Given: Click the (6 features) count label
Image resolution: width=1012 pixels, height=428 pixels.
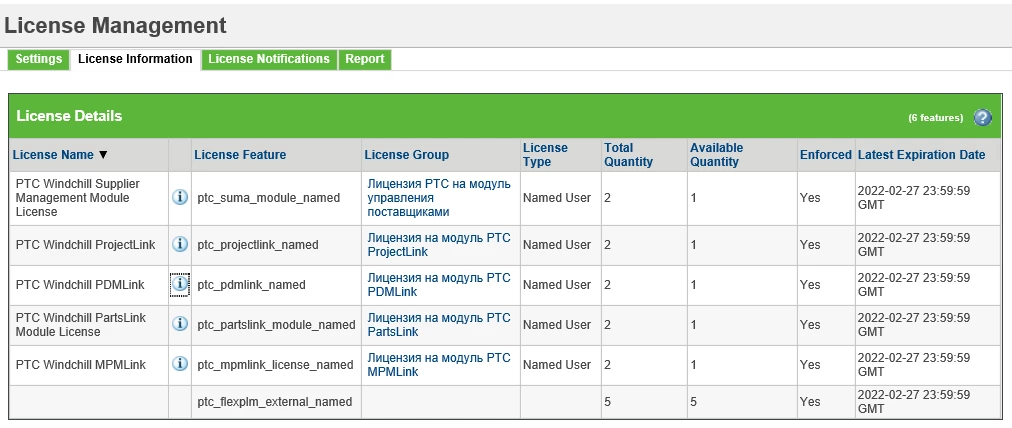Looking at the screenshot, I should pyautogui.click(x=935, y=117).
